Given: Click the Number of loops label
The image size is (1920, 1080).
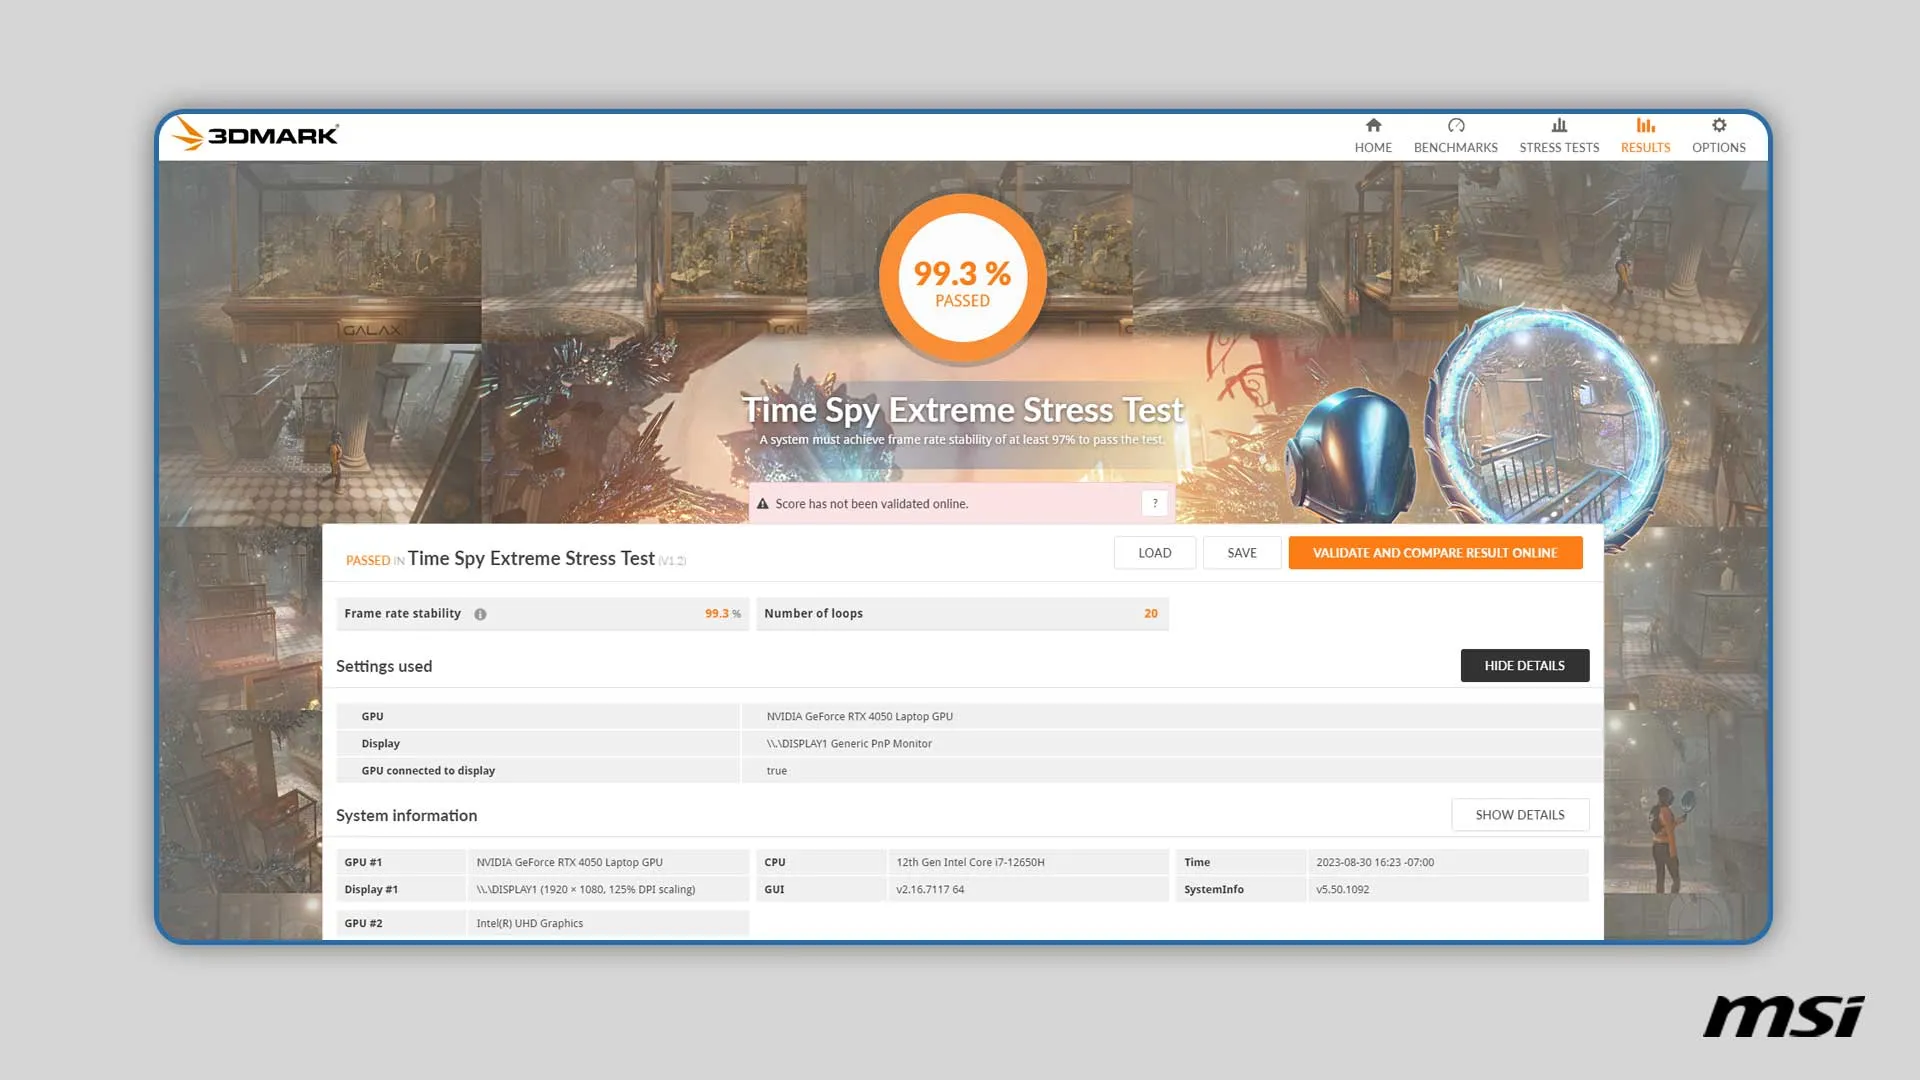Looking at the screenshot, I should (x=813, y=614).
